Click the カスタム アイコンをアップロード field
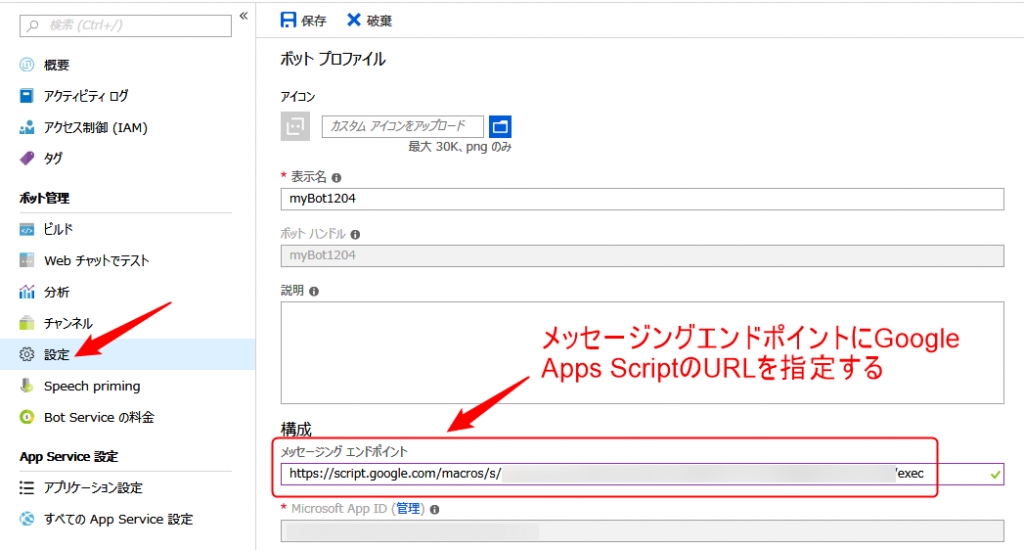This screenshot has width=1024, height=550. click(x=402, y=126)
